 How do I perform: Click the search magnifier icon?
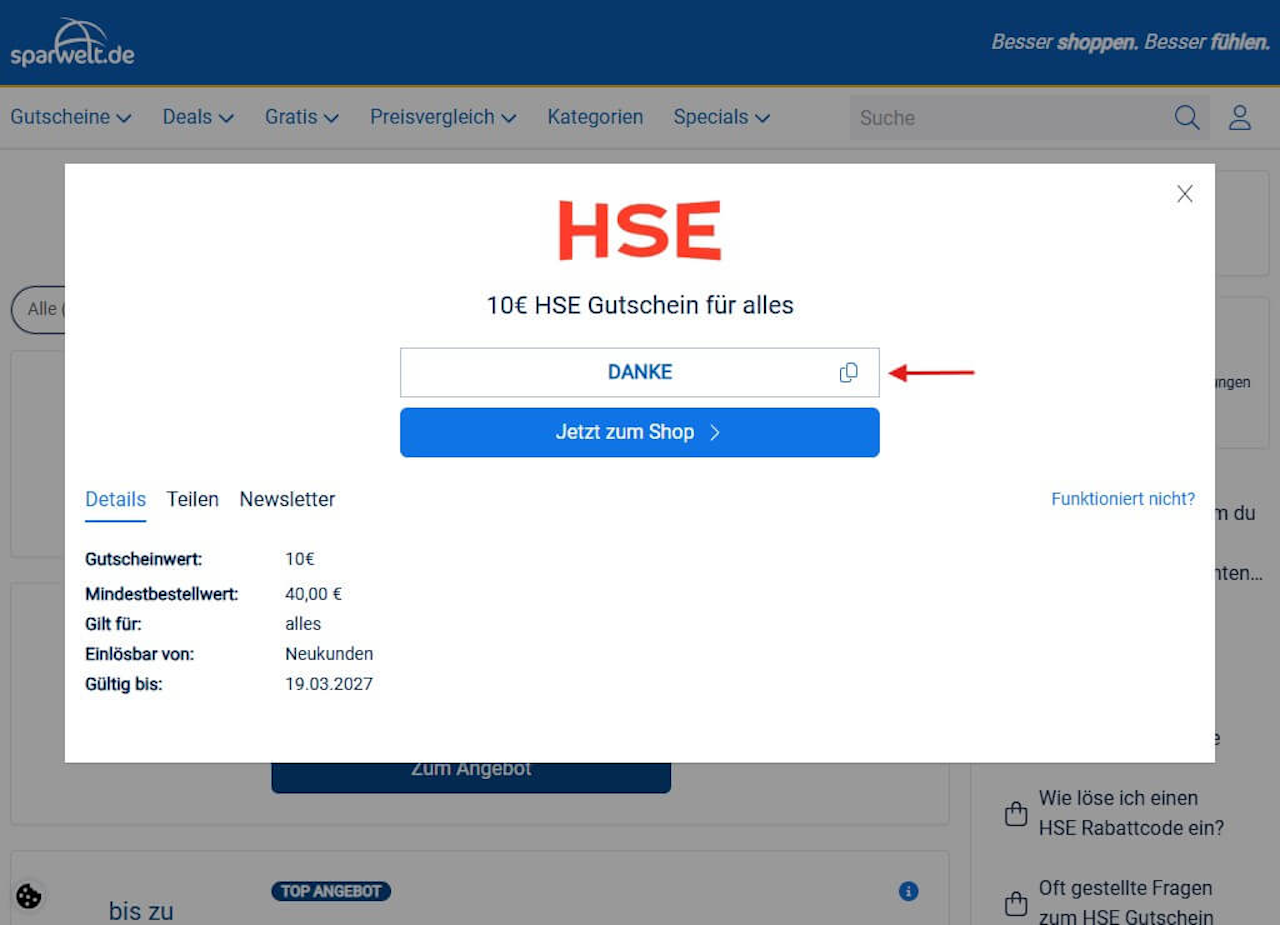pyautogui.click(x=1187, y=117)
